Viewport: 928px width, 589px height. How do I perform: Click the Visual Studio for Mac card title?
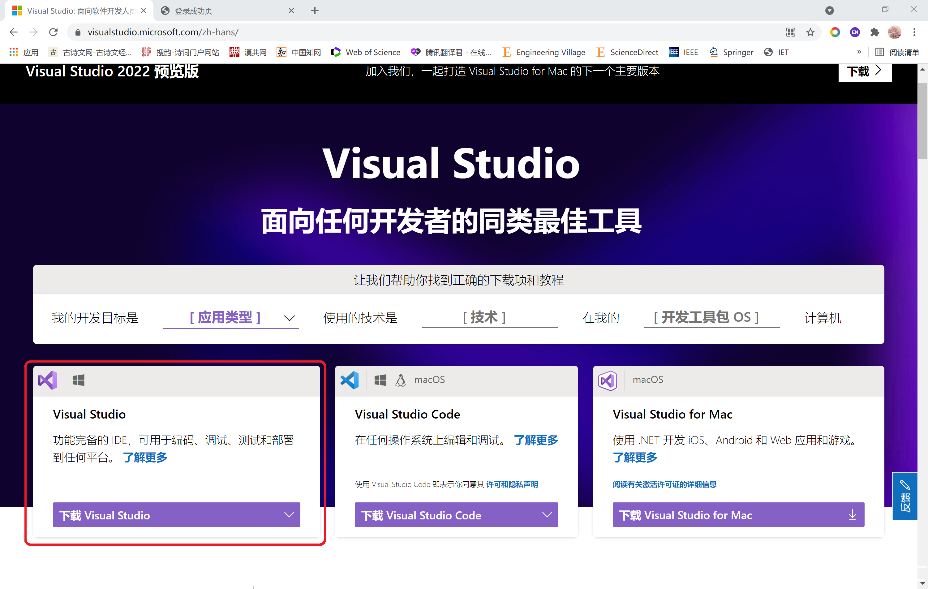click(672, 414)
